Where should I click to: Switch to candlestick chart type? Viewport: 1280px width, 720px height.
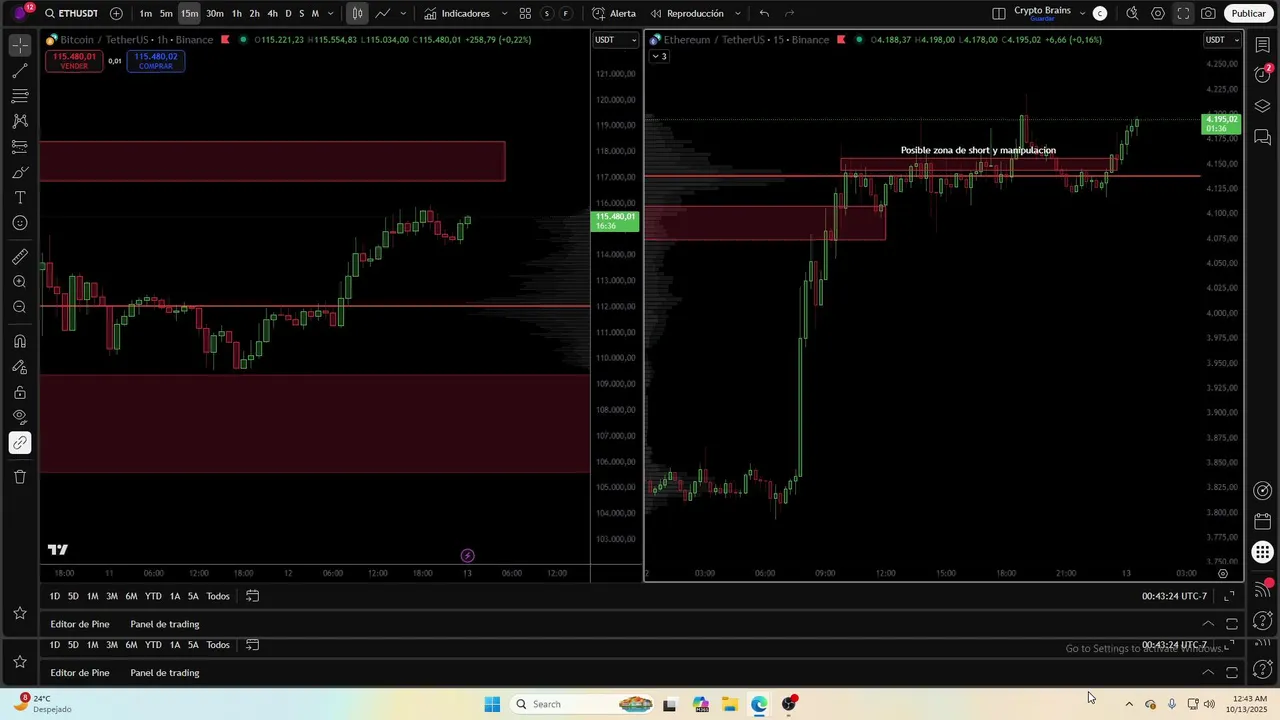pyautogui.click(x=357, y=13)
